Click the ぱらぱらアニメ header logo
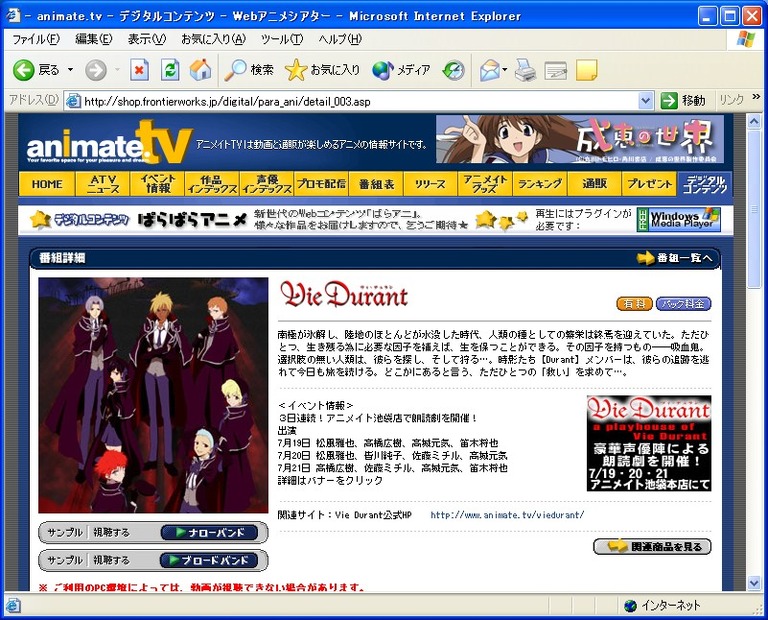 pyautogui.click(x=192, y=219)
